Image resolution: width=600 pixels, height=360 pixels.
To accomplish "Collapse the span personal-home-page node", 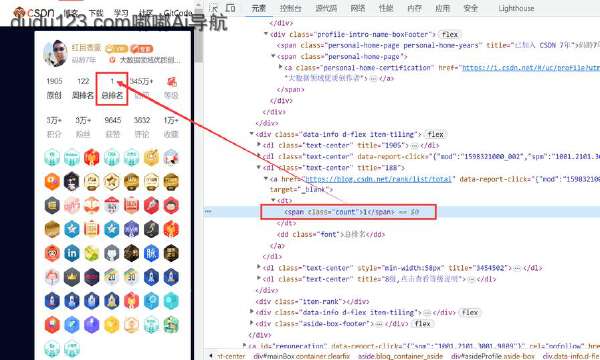I will (x=273, y=56).
